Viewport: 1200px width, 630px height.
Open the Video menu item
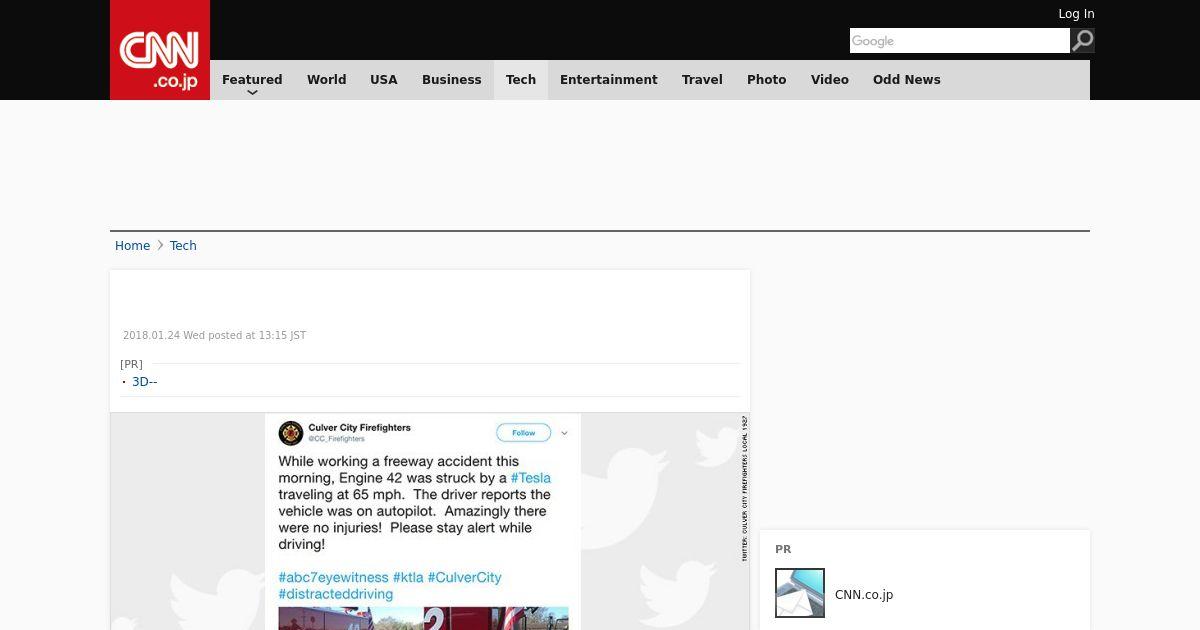[x=830, y=79]
